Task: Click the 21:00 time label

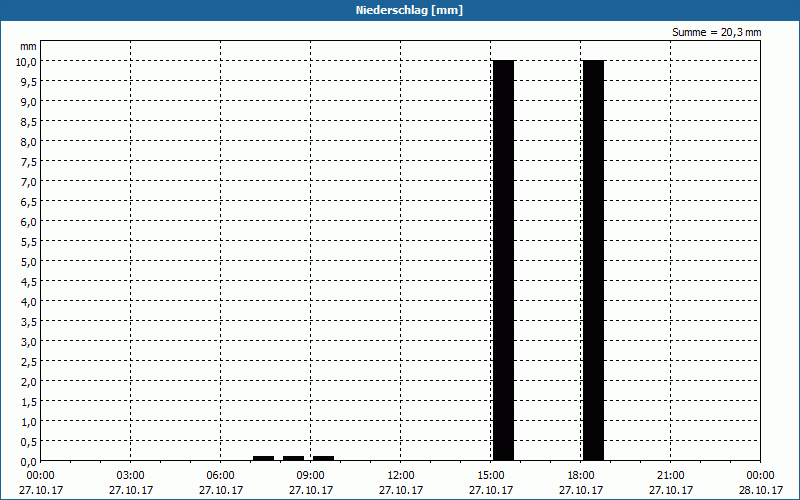Action: pyautogui.click(x=670, y=476)
